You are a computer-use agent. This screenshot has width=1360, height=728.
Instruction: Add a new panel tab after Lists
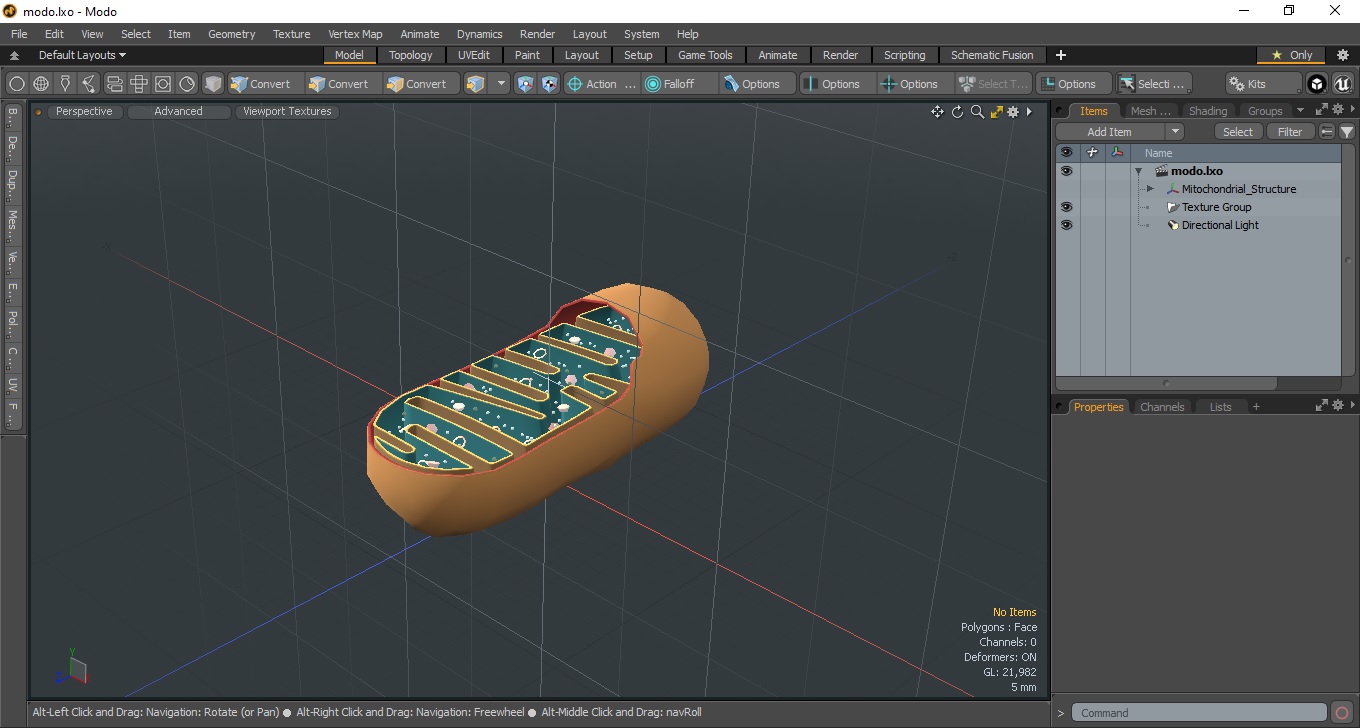1256,407
